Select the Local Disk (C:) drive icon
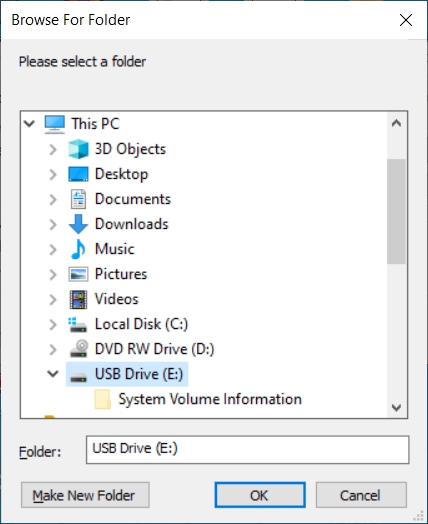 click(x=78, y=324)
